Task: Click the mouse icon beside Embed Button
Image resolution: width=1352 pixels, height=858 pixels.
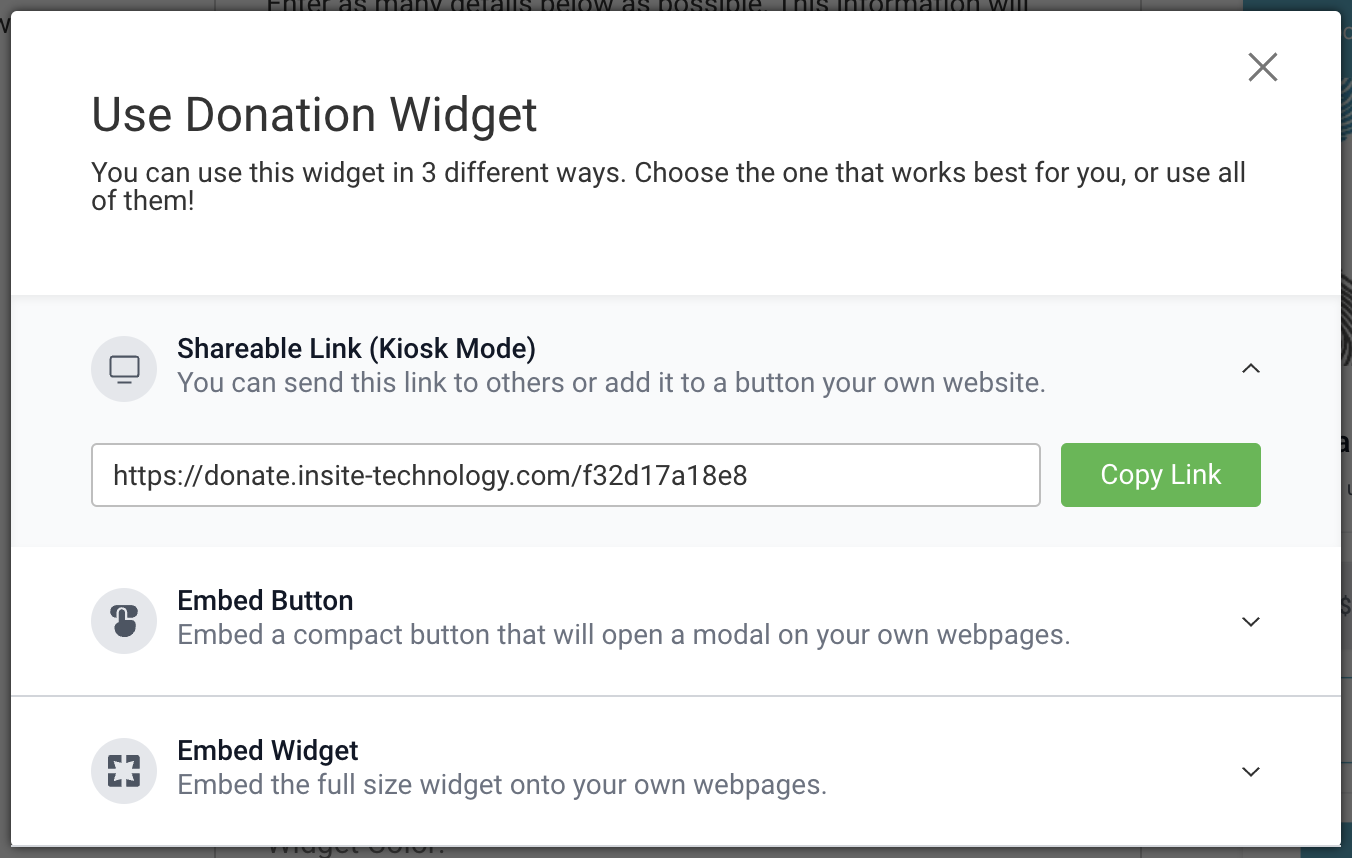Action: coord(124,621)
